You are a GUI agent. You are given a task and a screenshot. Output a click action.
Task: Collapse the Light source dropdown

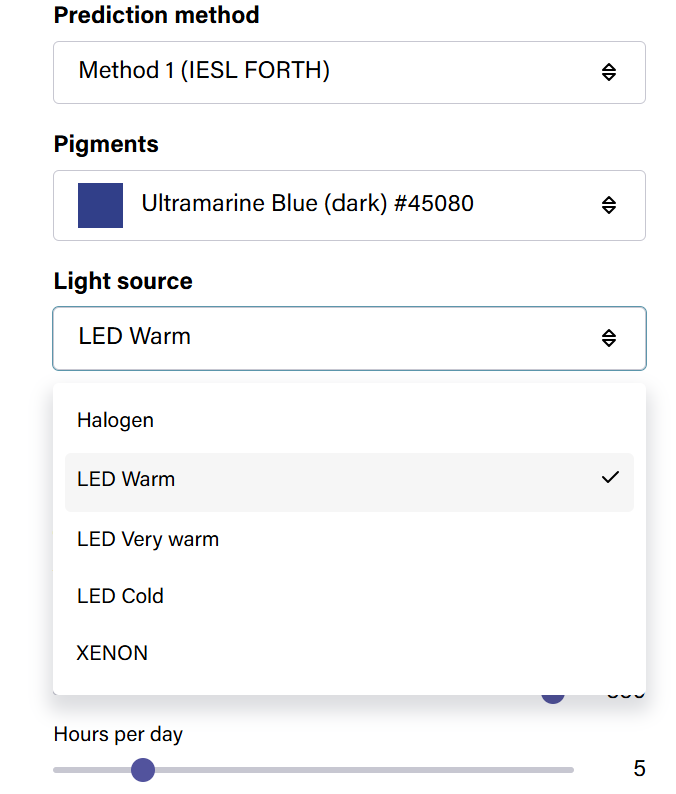click(349, 338)
